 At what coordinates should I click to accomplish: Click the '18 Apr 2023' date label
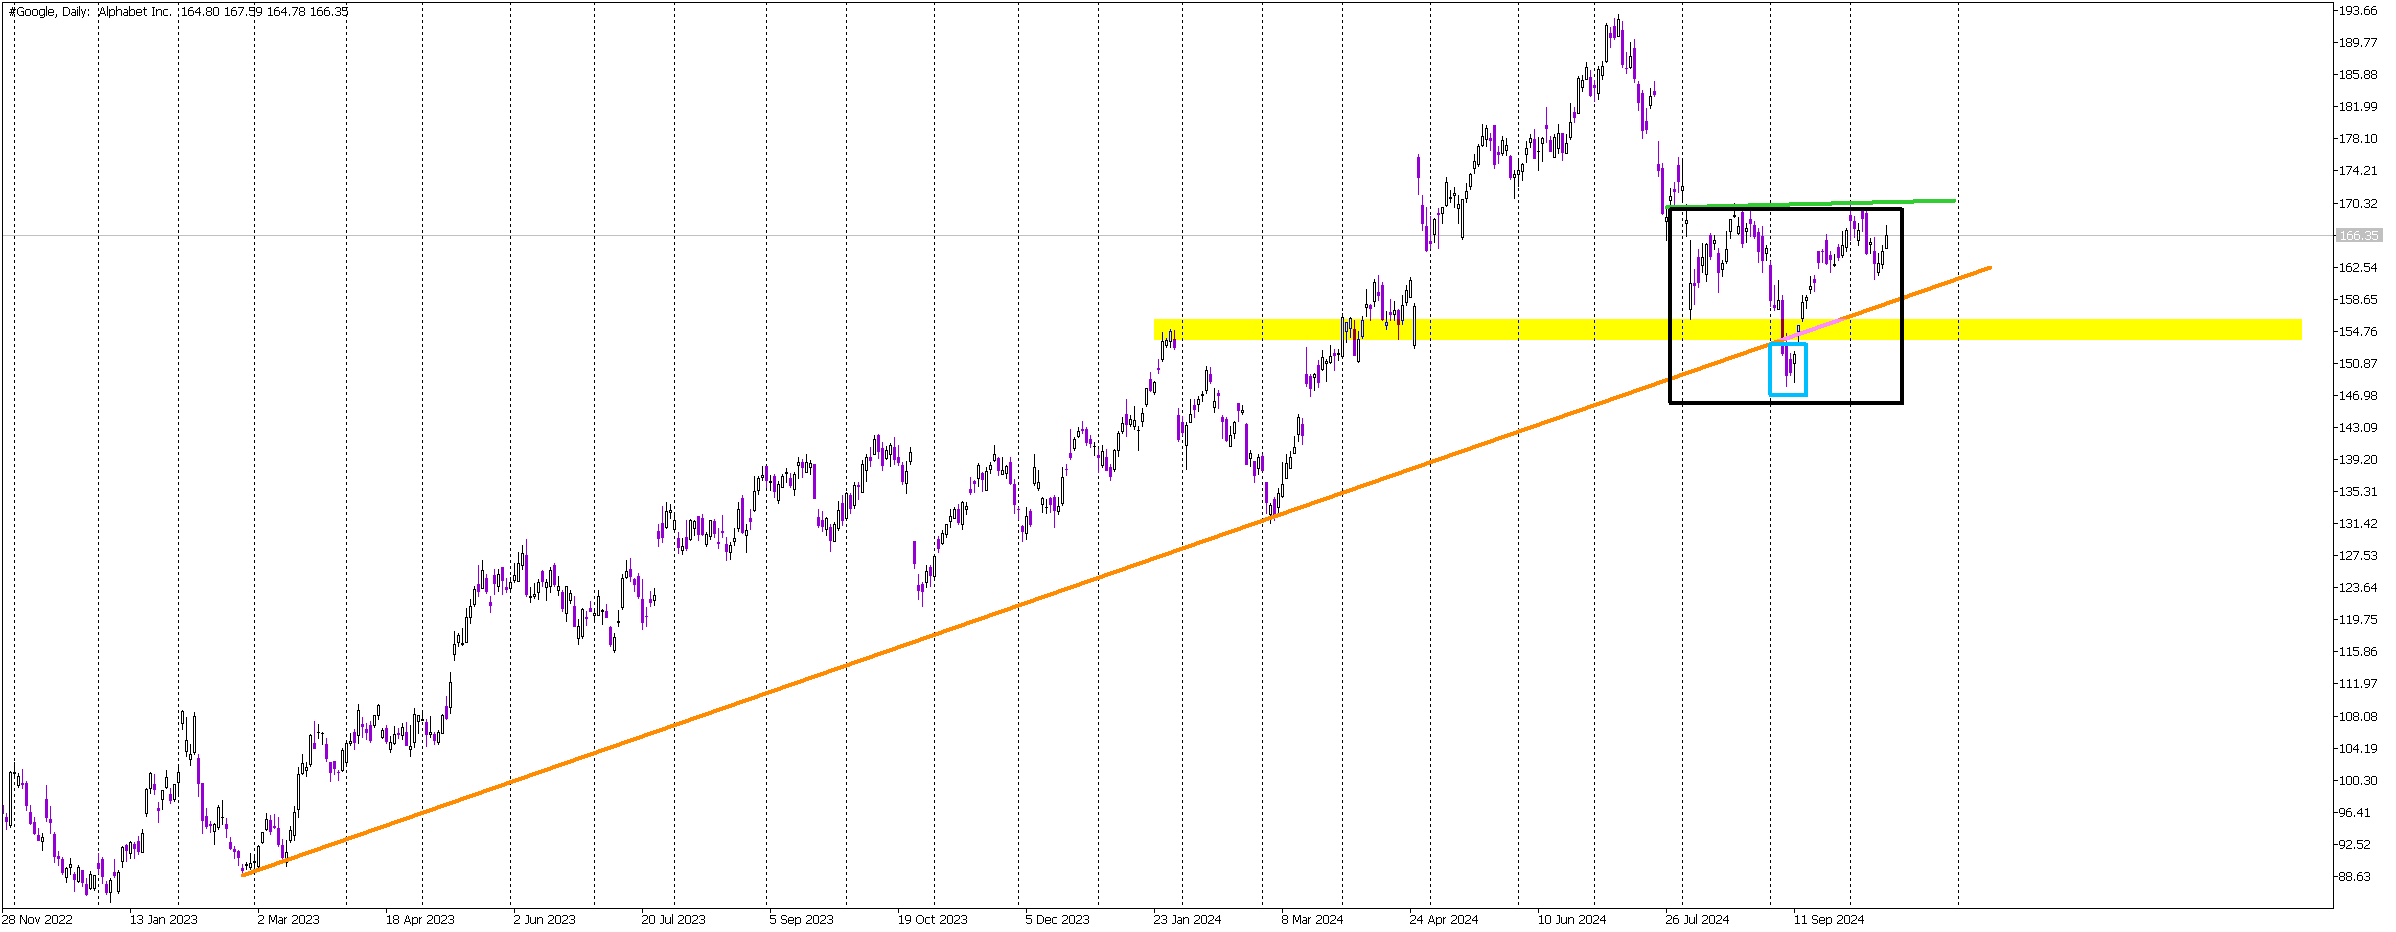tap(420, 920)
